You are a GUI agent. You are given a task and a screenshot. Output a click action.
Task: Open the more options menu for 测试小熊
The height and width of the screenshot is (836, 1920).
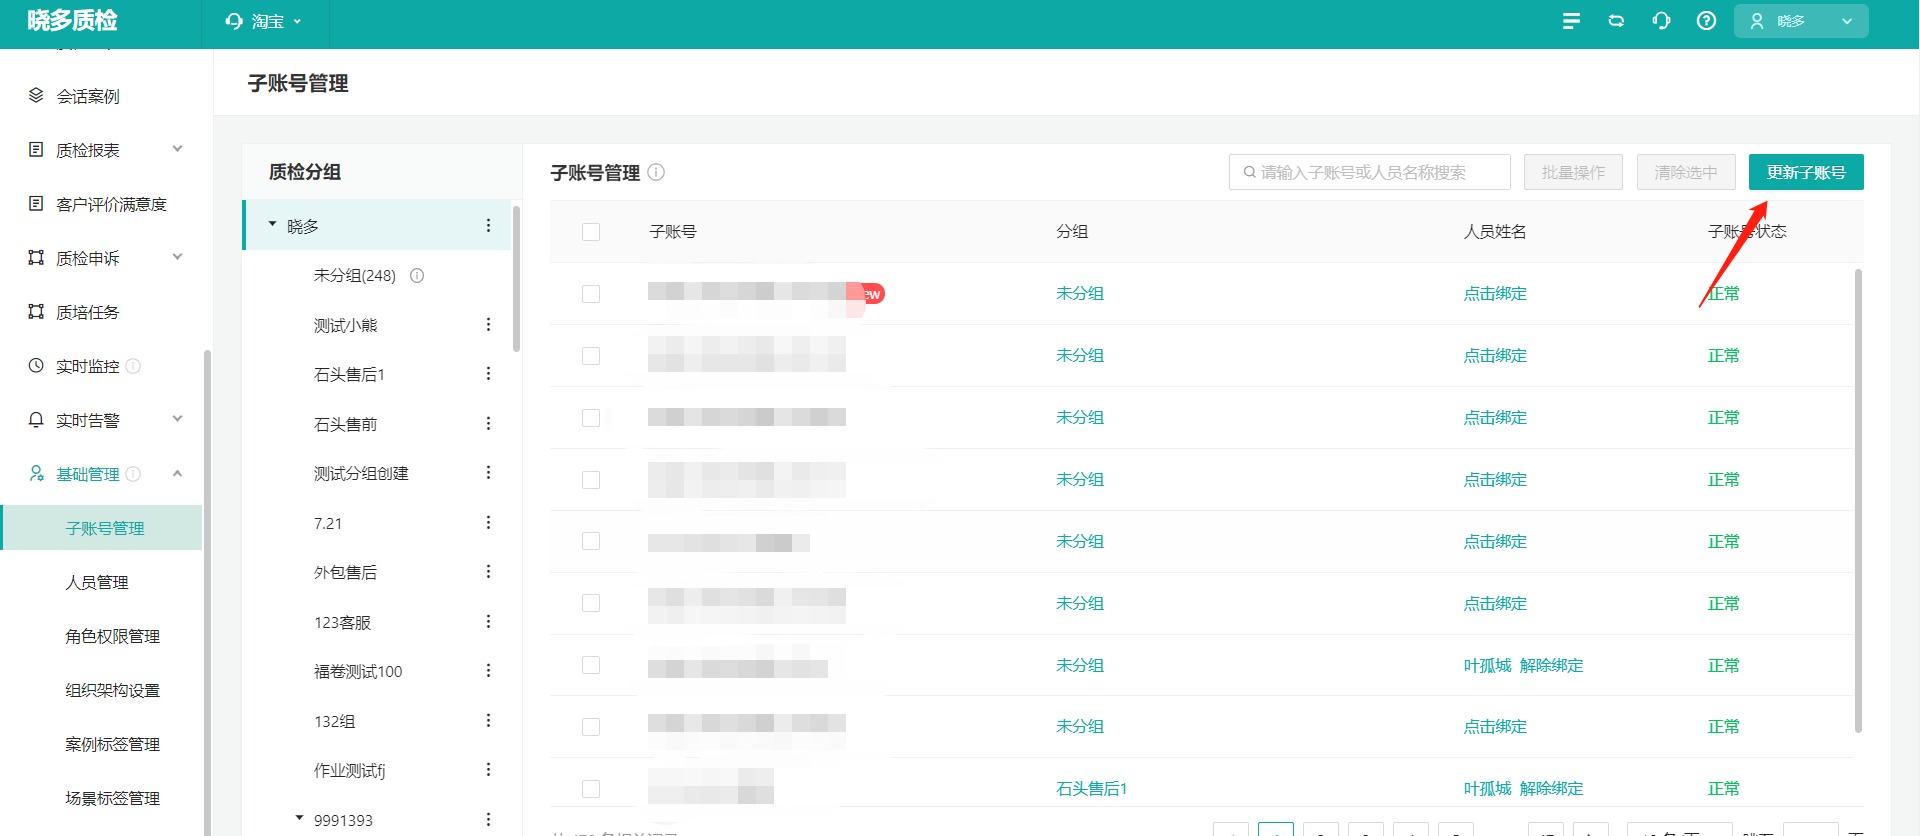click(488, 324)
